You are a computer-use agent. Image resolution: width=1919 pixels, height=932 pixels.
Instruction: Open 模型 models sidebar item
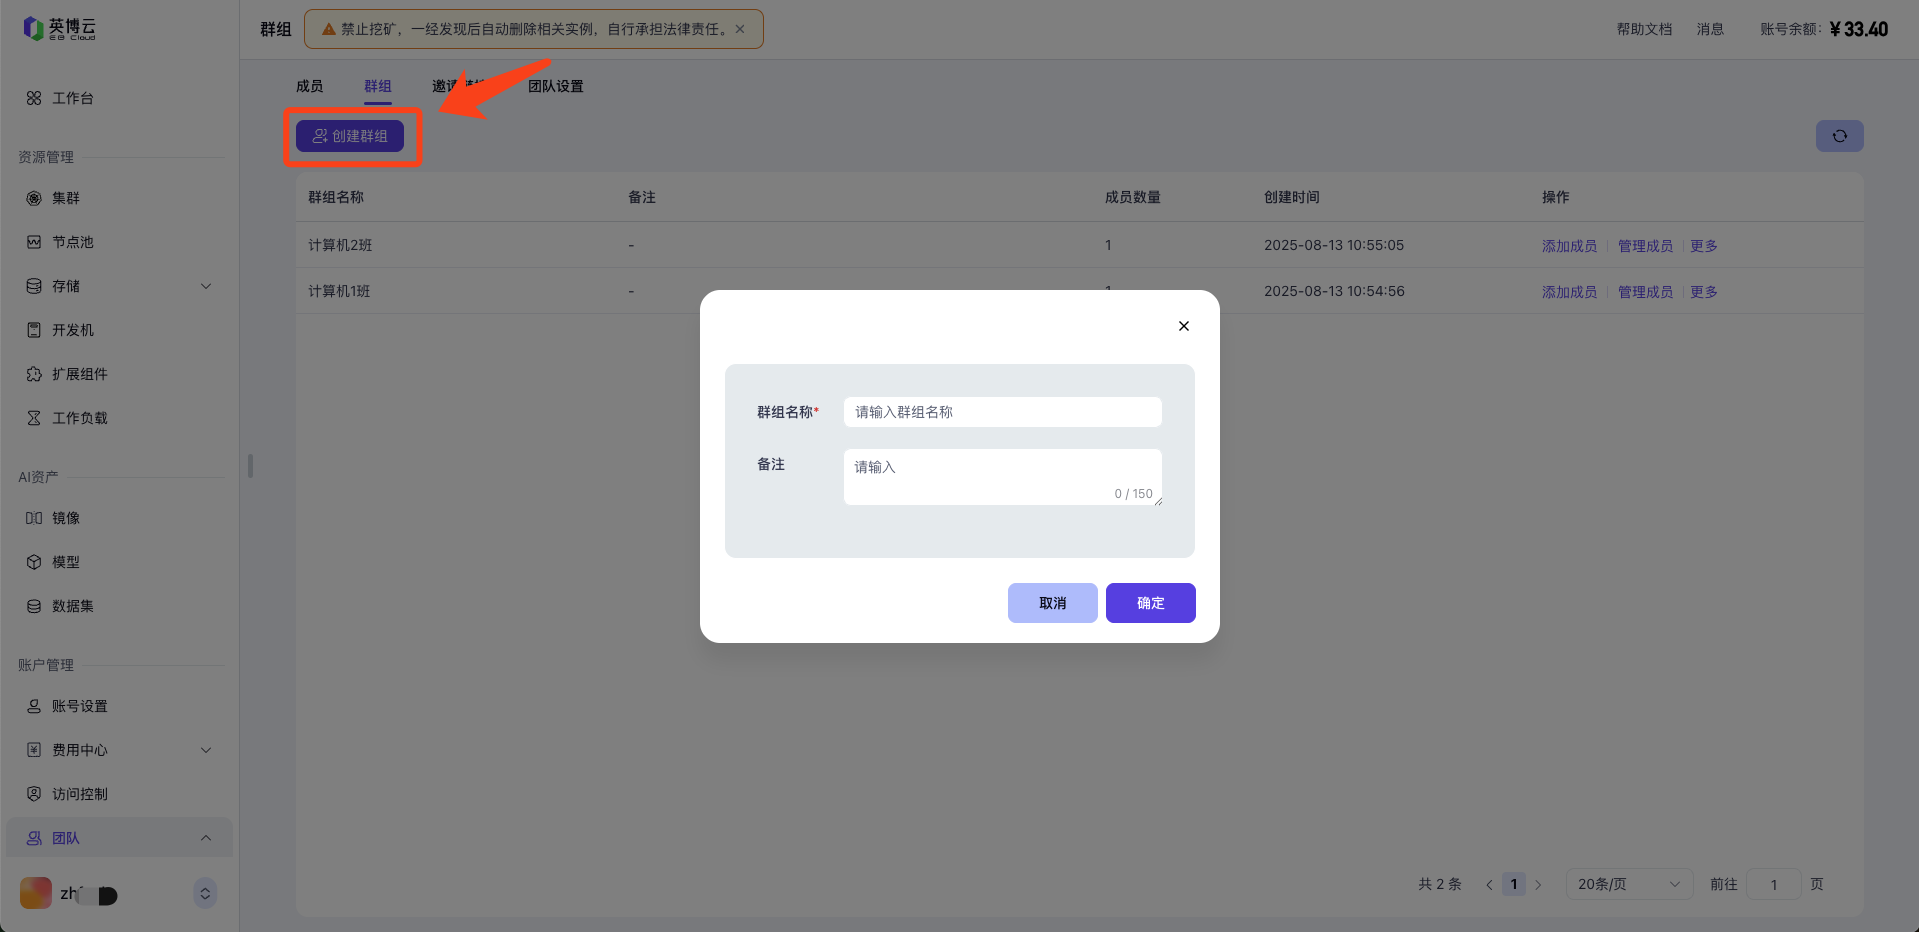coord(65,562)
